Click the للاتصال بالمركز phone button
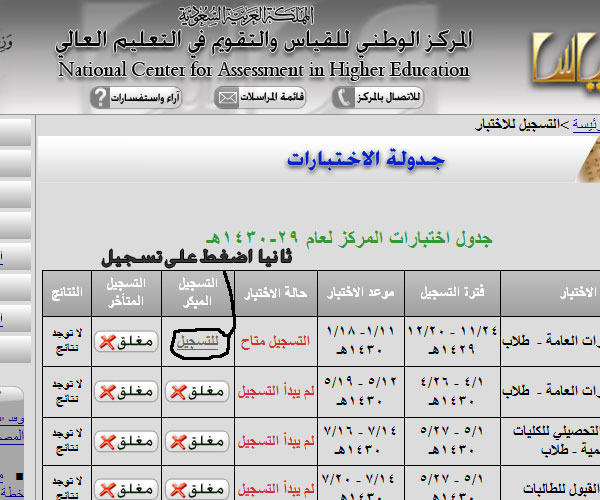This screenshot has height=500, width=600. 378,98
